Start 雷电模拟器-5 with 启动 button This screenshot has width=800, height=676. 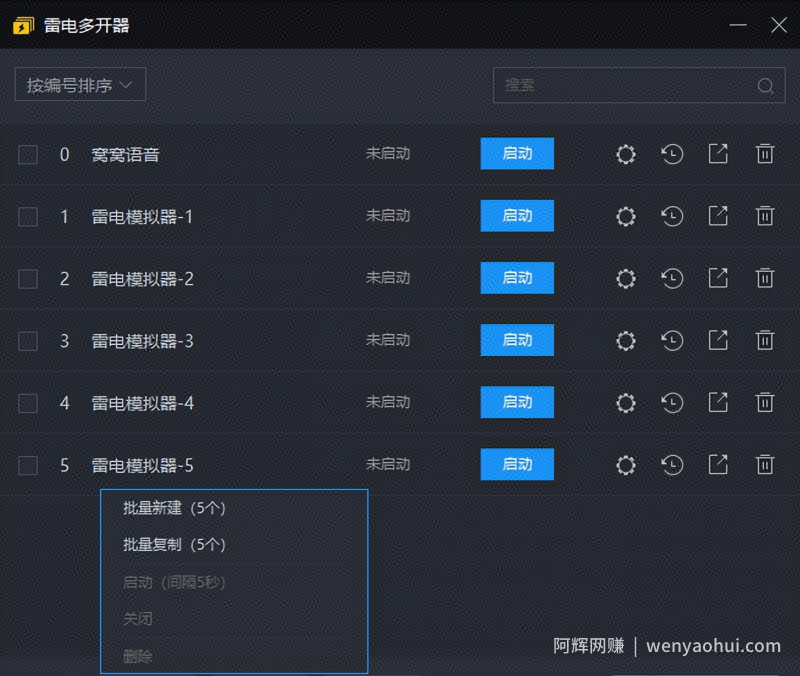(517, 464)
